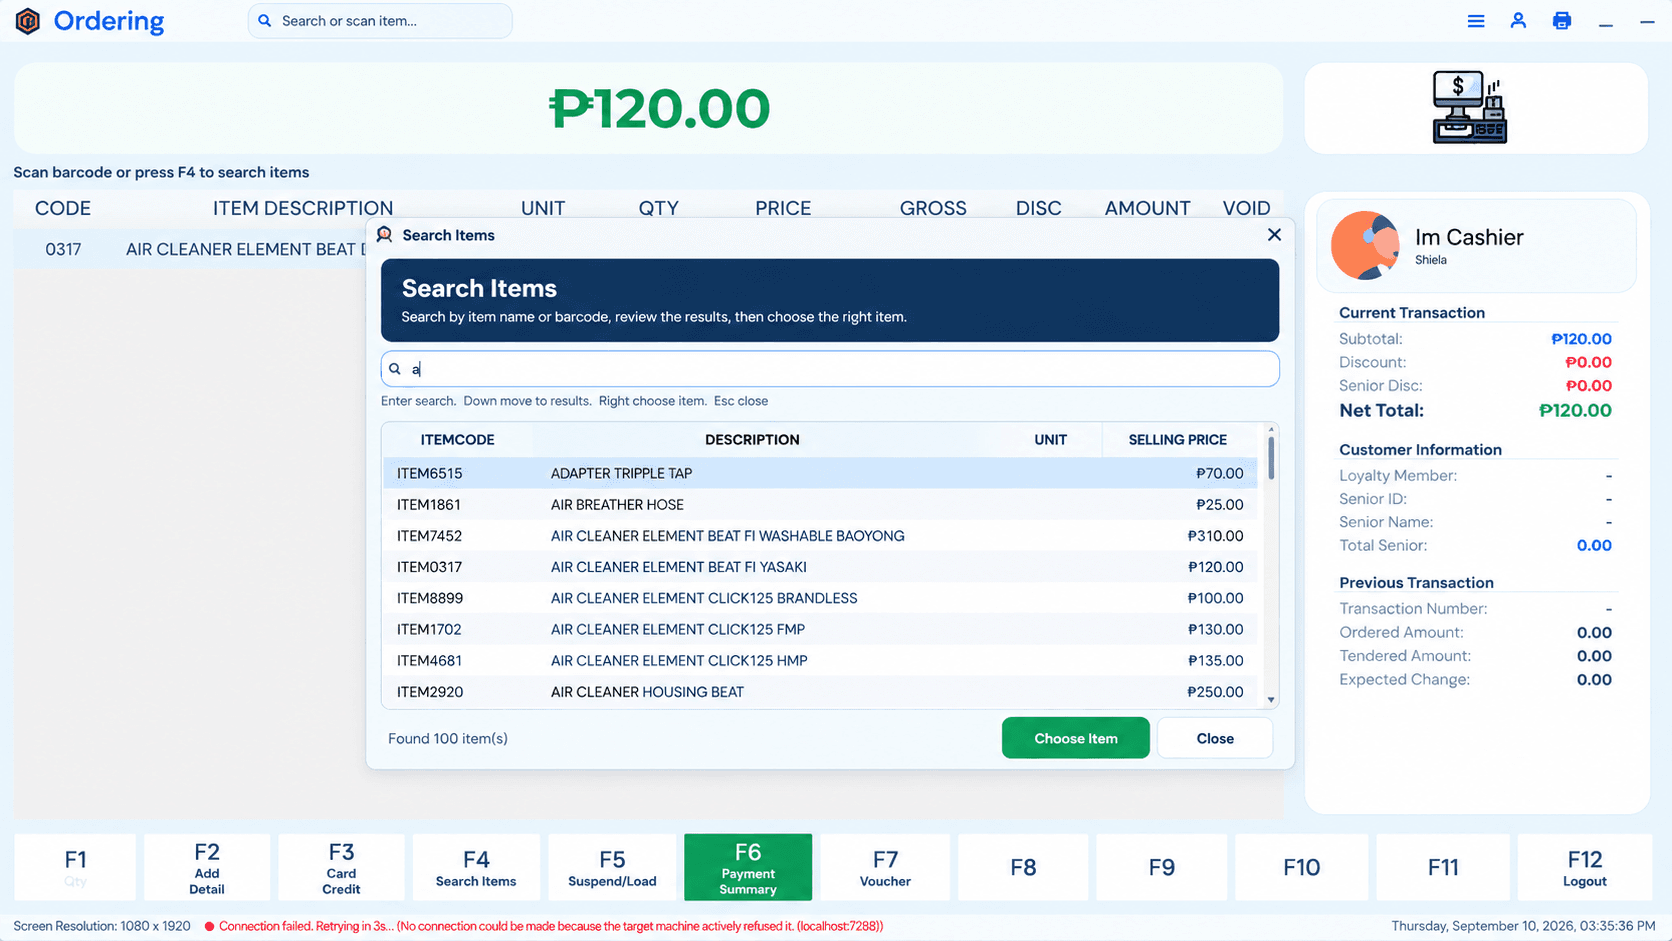Select the ADAPTER TRIPPLE TAP row
This screenshot has width=1672, height=941.
pos(820,473)
